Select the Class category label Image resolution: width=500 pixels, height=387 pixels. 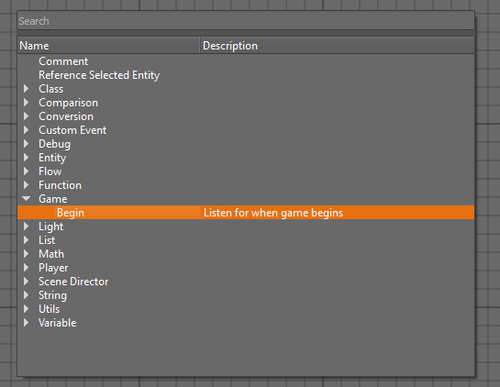(x=51, y=89)
